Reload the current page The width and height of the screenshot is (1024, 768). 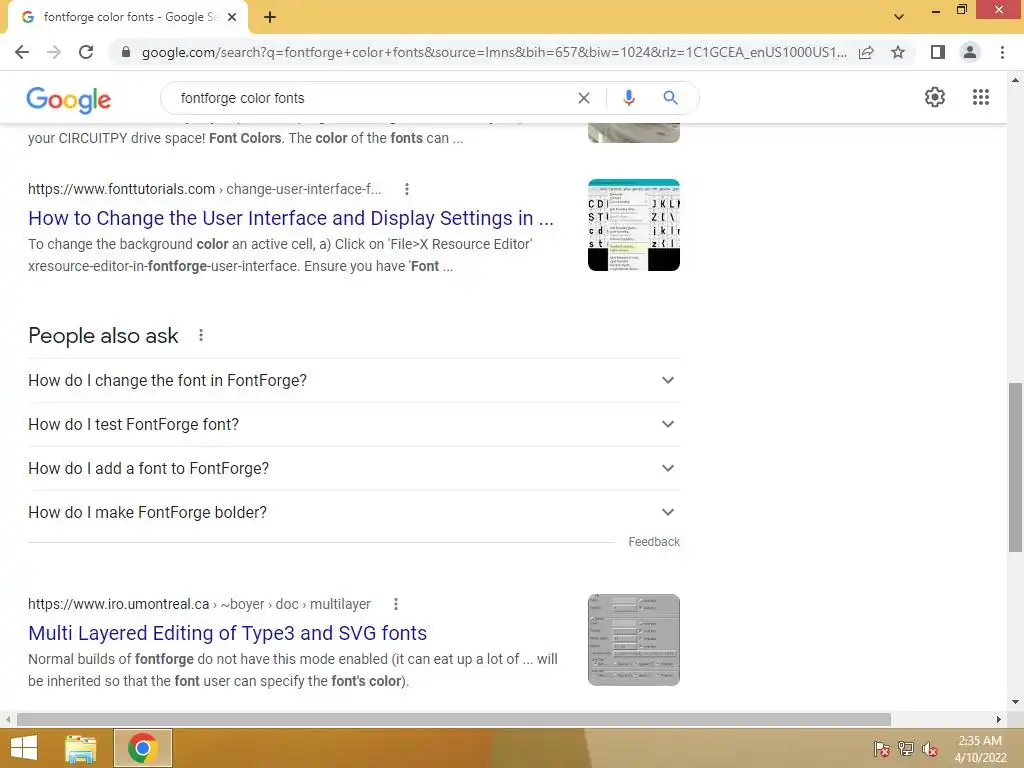tap(86, 52)
